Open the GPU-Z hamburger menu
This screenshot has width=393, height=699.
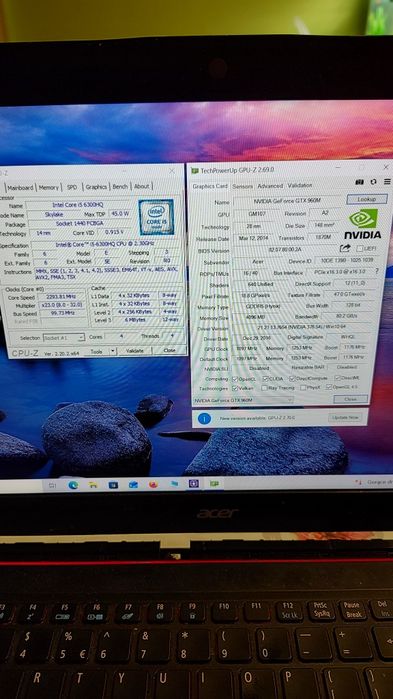387,182
